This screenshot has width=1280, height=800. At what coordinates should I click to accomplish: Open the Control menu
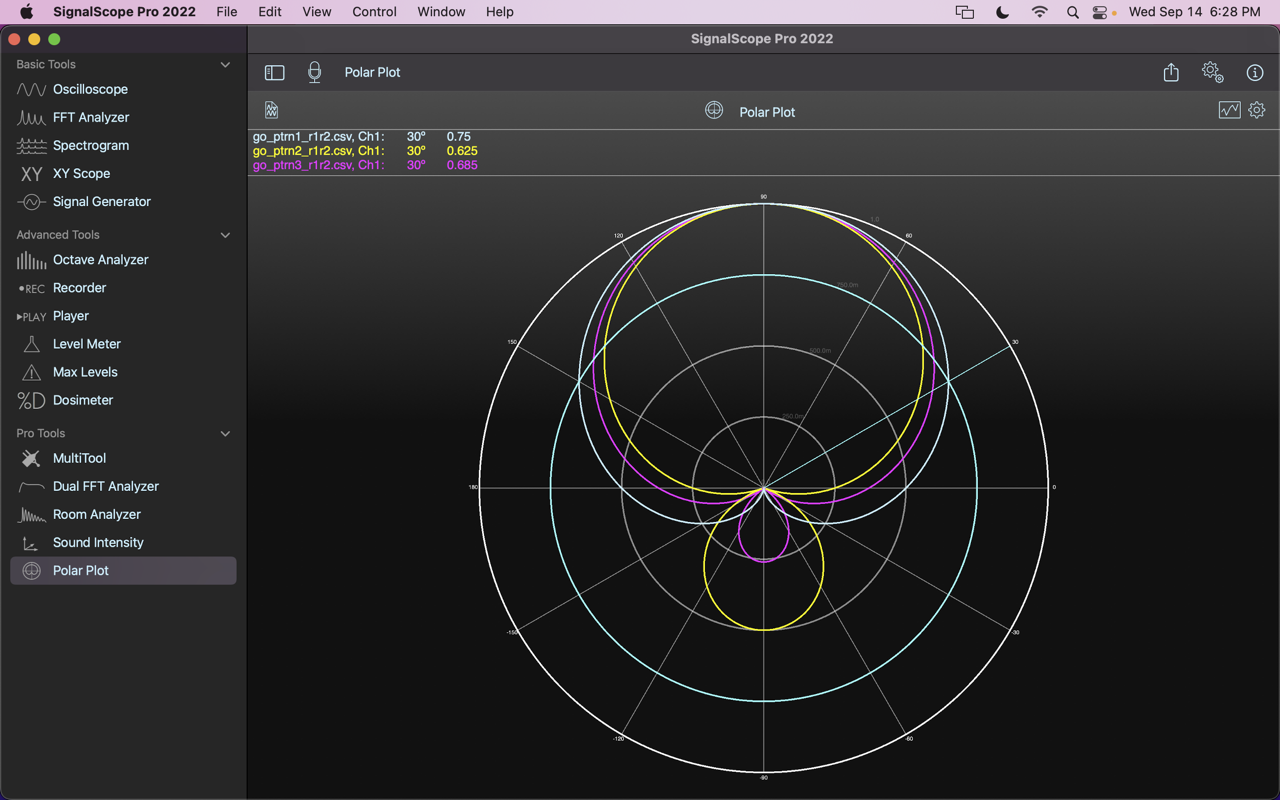tap(374, 12)
